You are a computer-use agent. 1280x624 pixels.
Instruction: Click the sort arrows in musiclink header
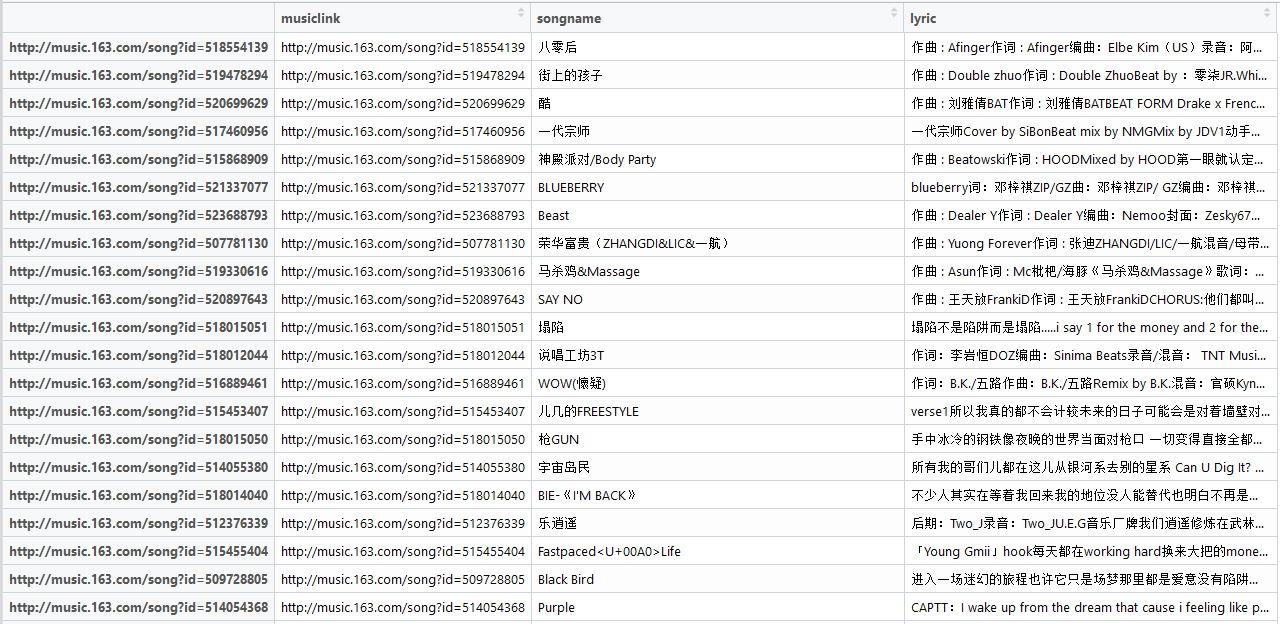(521, 13)
